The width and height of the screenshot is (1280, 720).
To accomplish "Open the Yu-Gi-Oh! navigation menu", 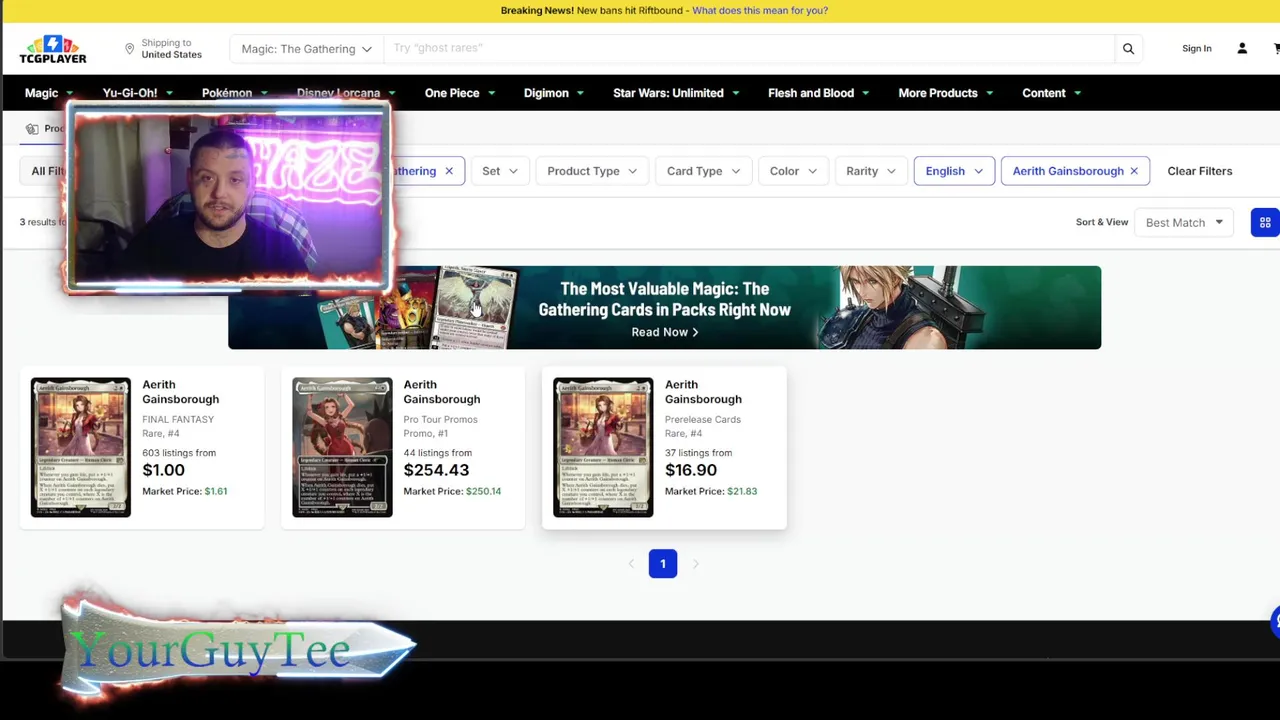I will [137, 93].
